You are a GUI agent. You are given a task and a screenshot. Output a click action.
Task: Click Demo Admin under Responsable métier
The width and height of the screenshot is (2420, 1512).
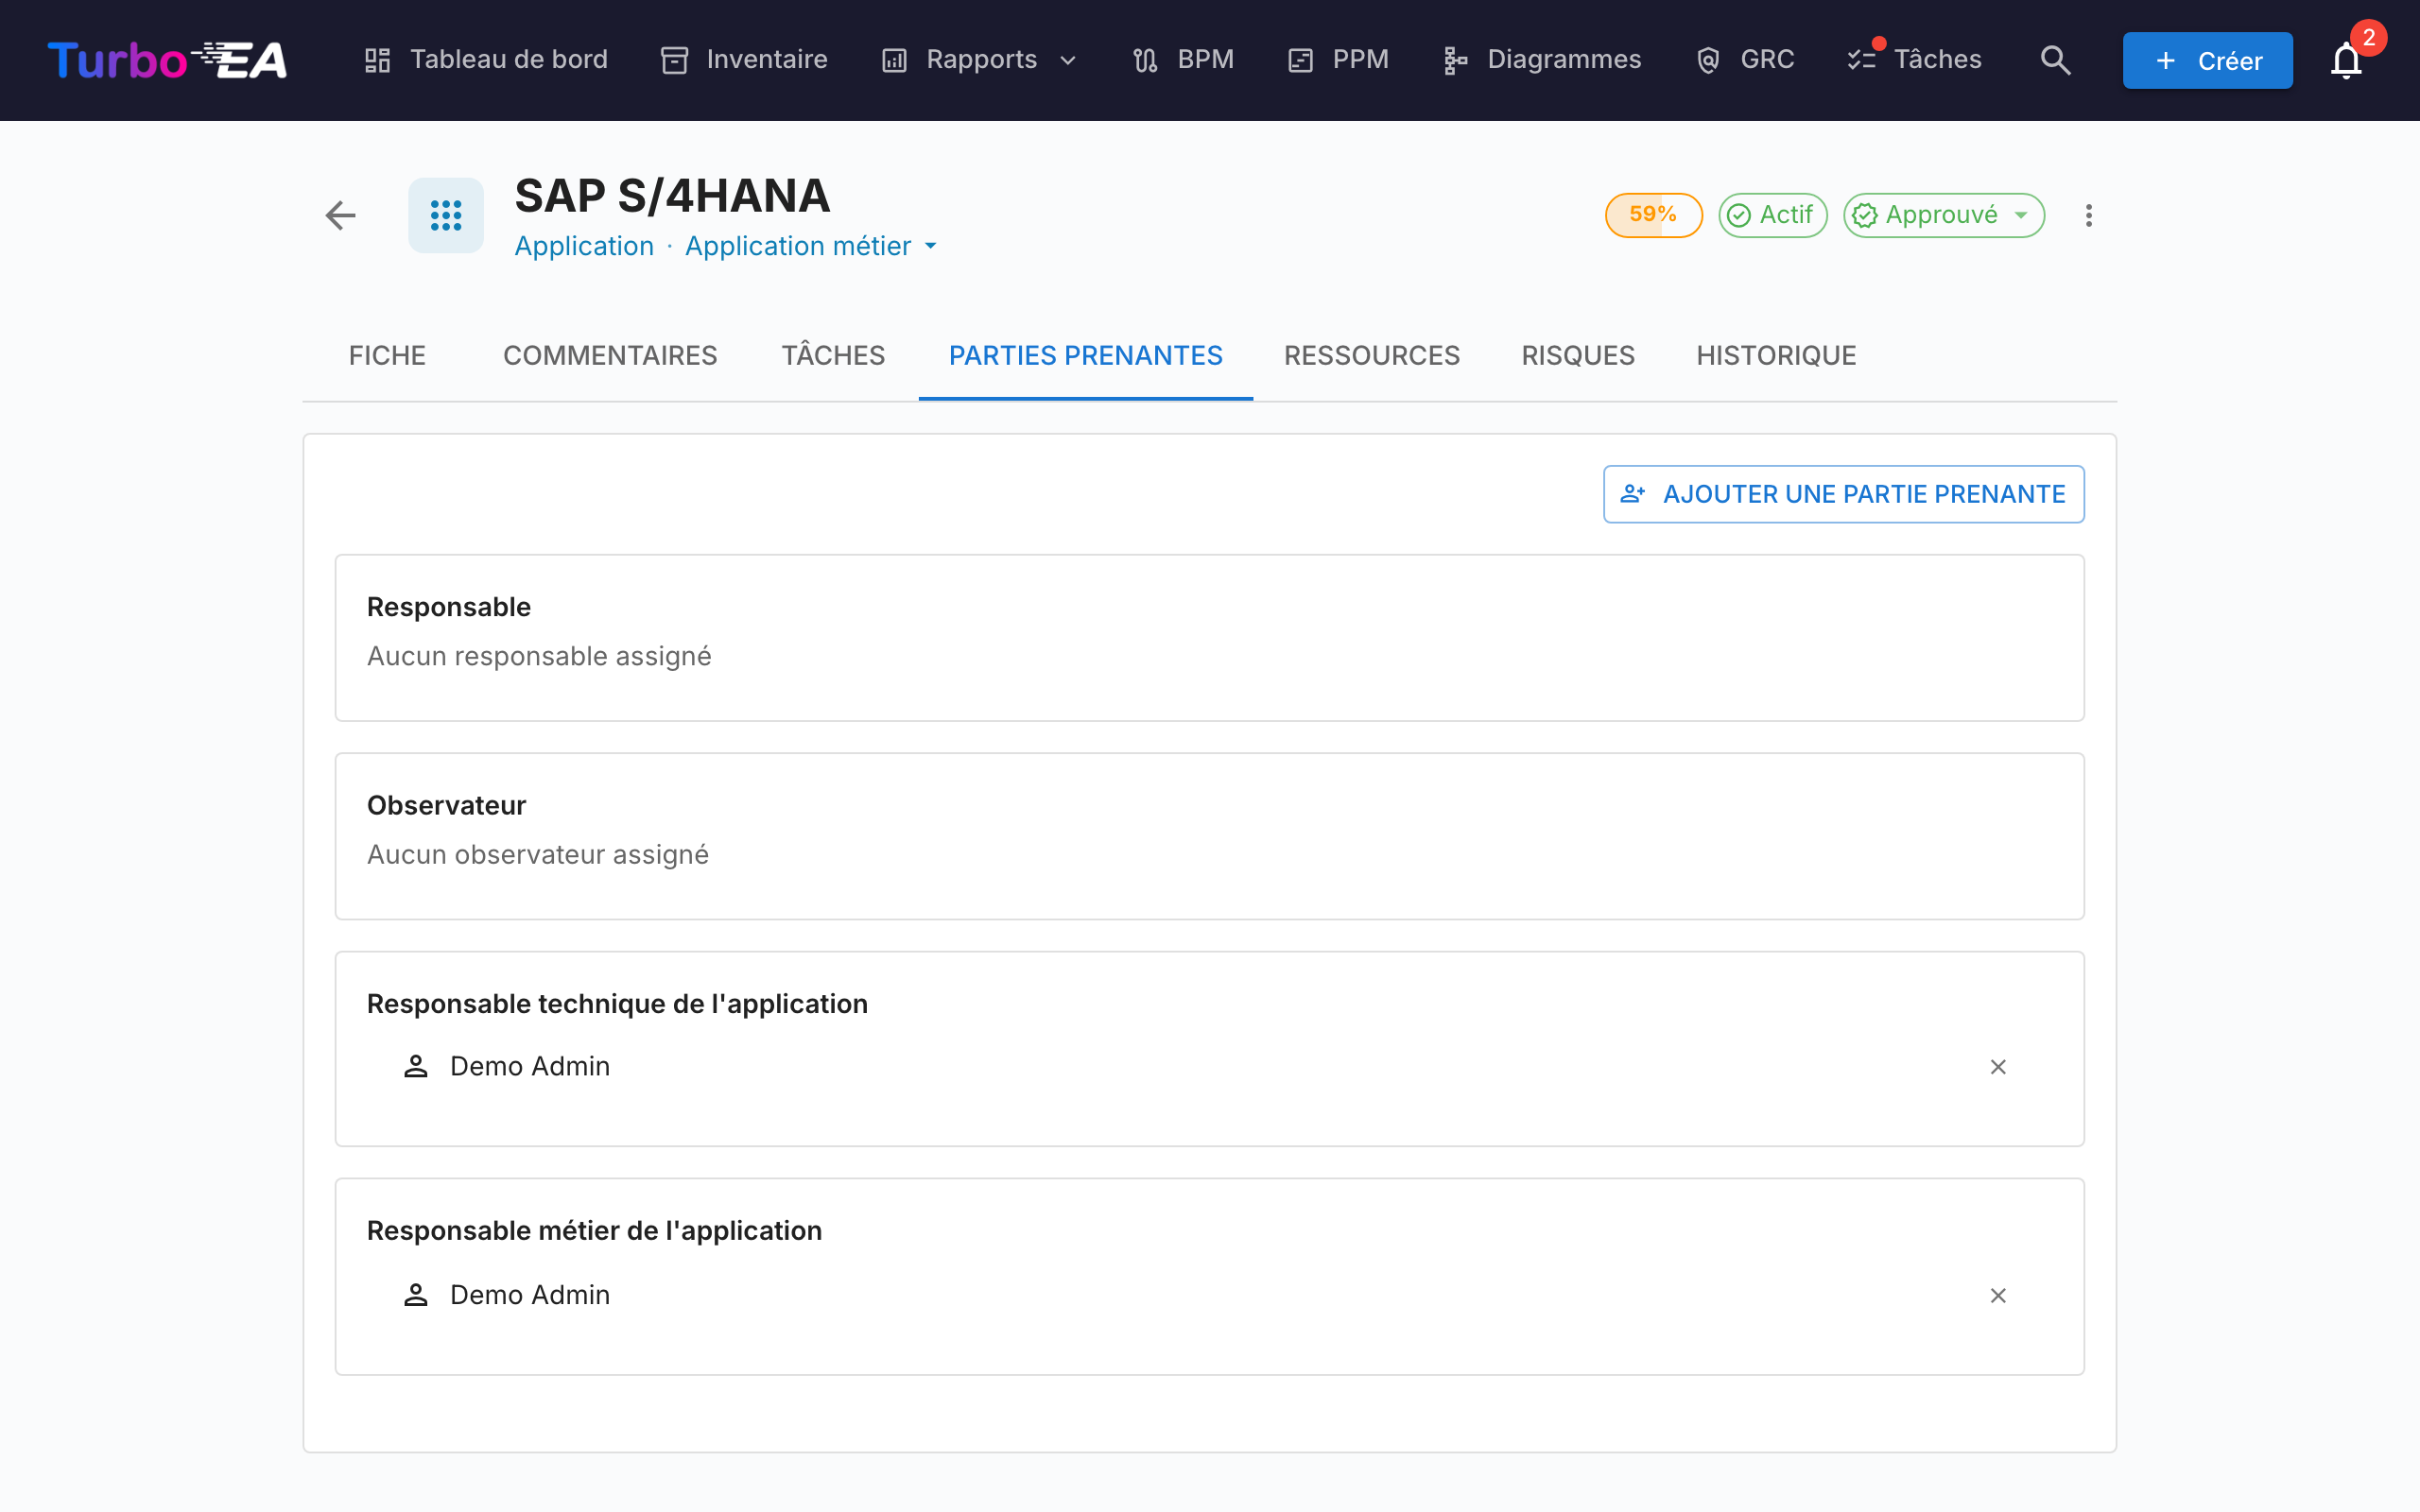(x=530, y=1294)
